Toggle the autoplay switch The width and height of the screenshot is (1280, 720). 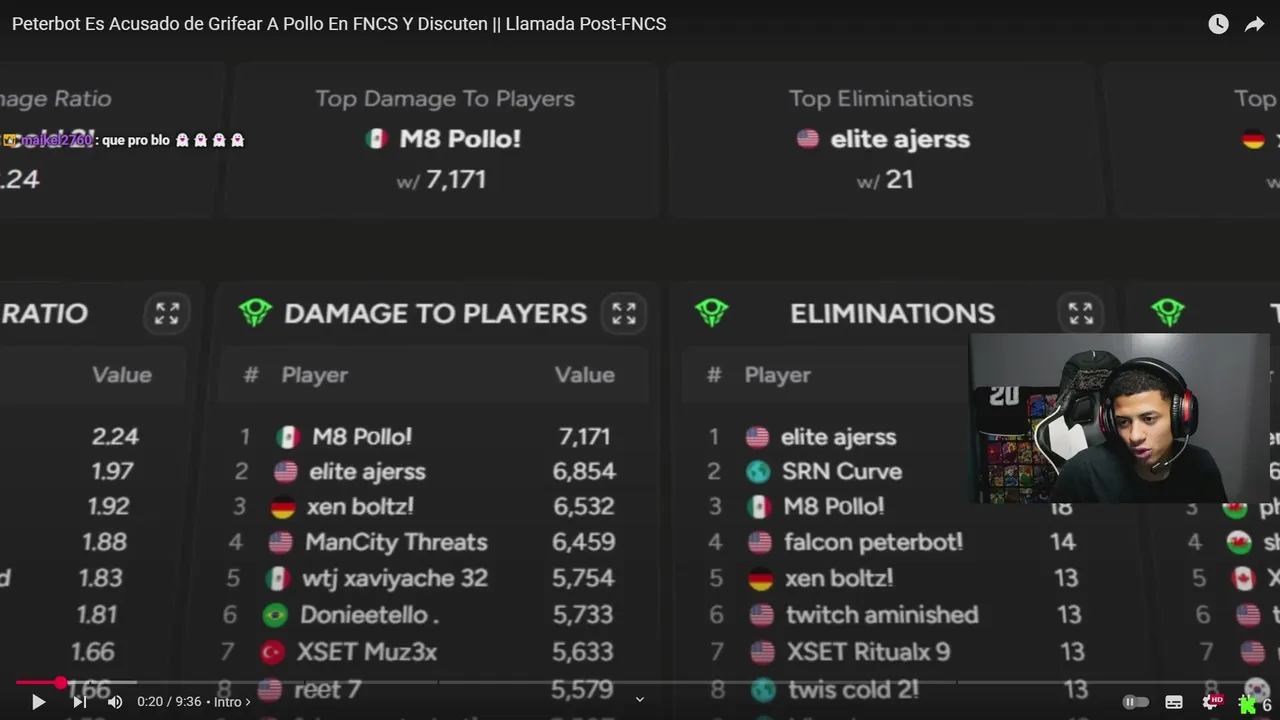tap(1136, 702)
